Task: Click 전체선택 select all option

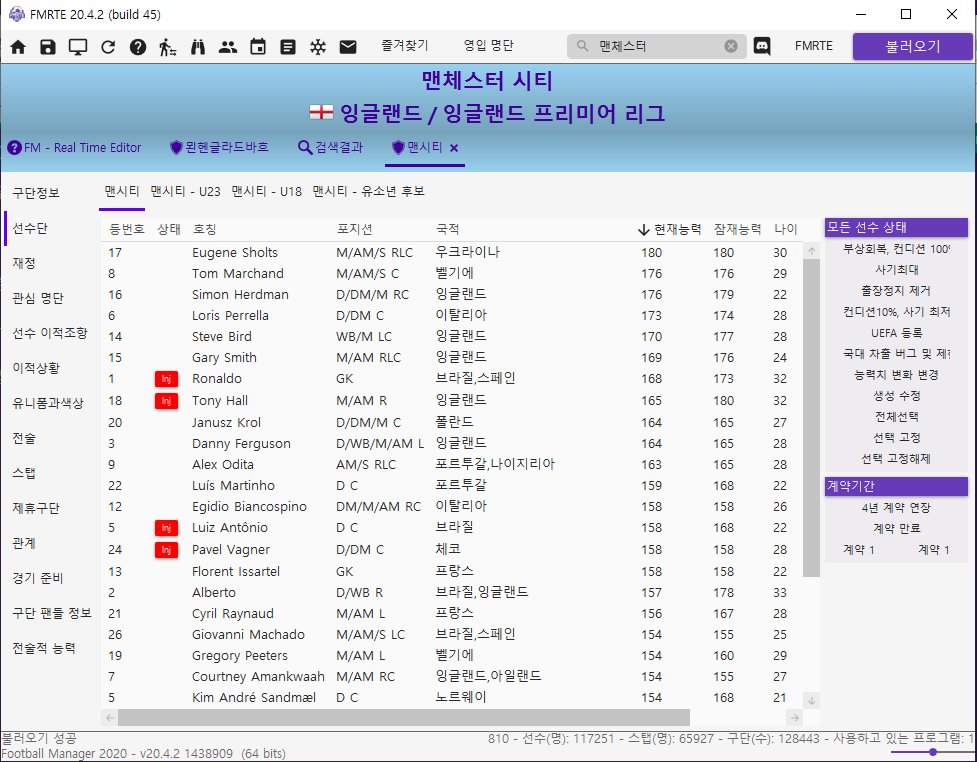Action: tap(896, 417)
